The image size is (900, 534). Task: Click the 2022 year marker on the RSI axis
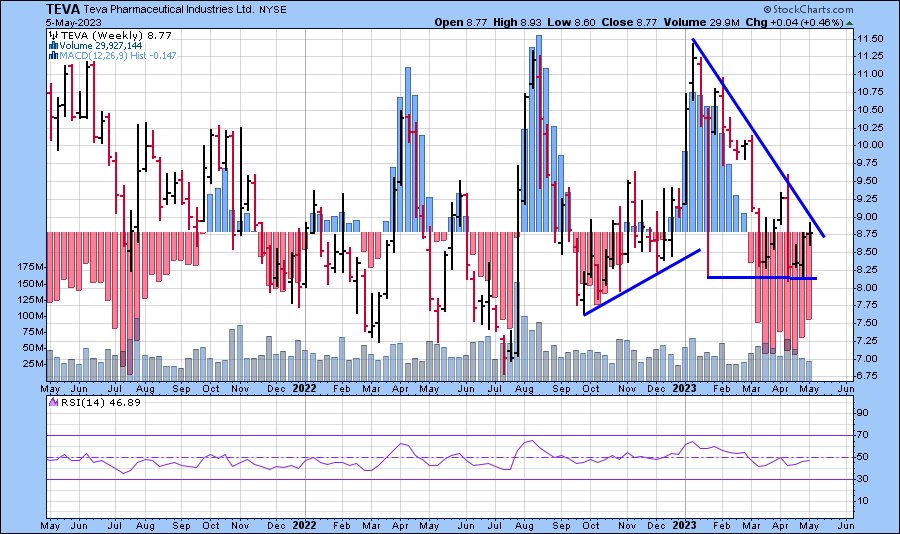(305, 525)
